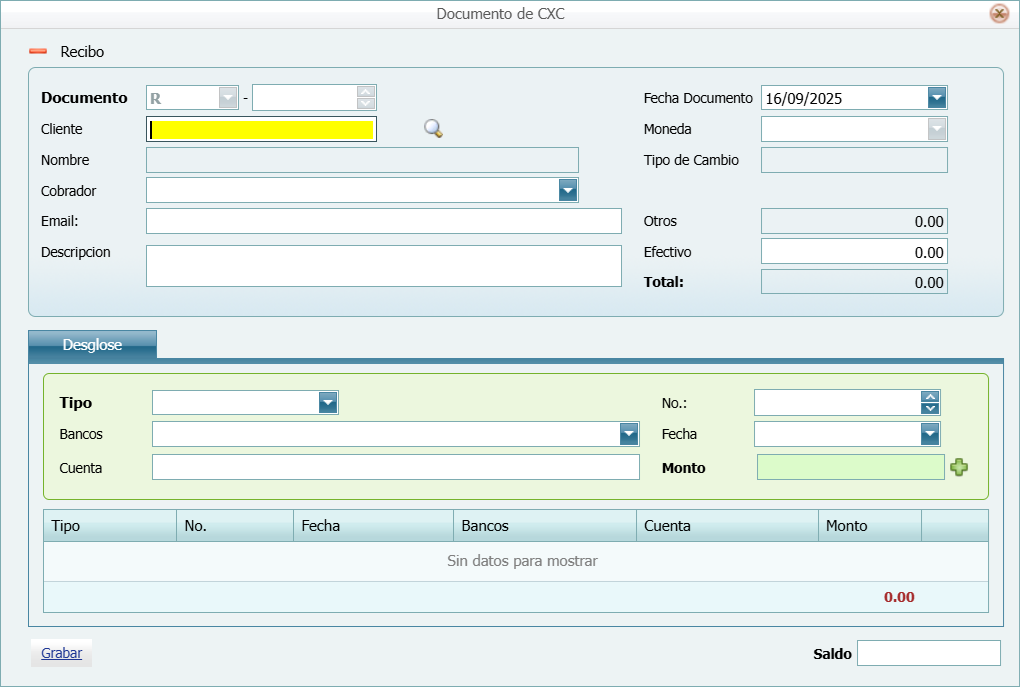Click the Efectivo amount field
Viewport: 1020px width, 687px height.
point(853,252)
